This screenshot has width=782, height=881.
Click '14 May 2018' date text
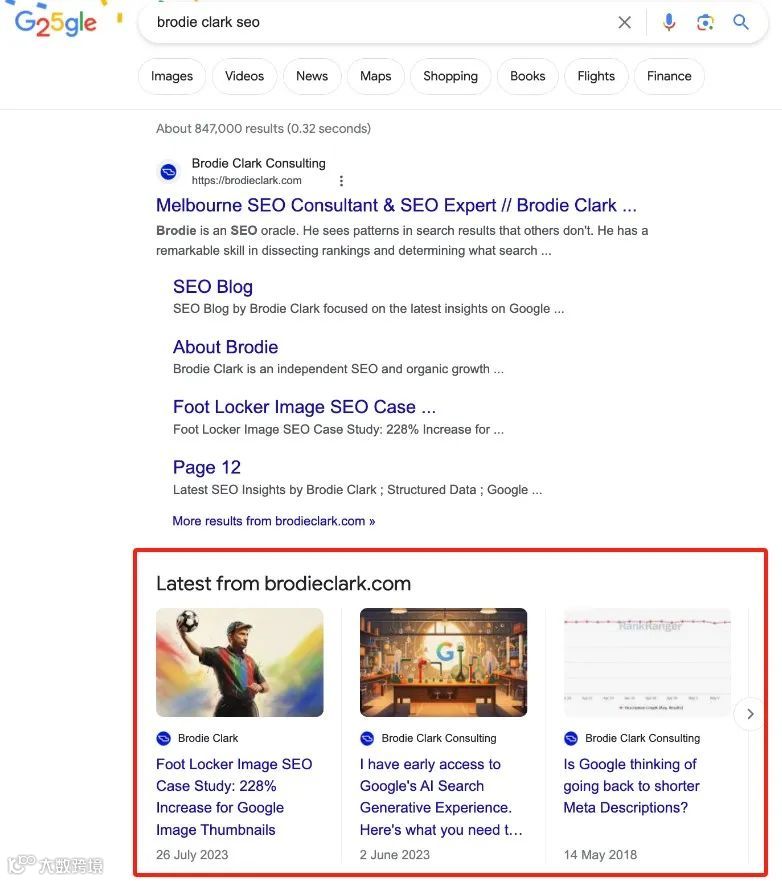pos(601,855)
